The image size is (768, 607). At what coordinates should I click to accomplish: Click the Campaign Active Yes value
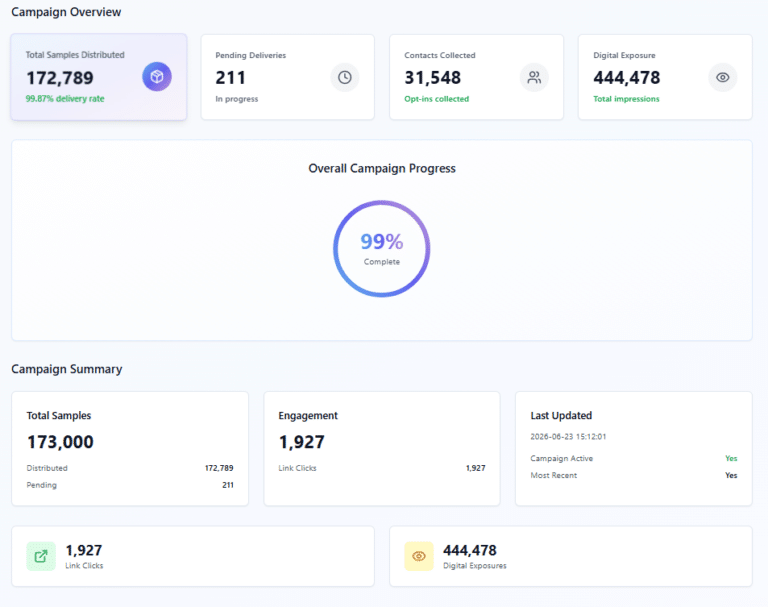tap(731, 458)
